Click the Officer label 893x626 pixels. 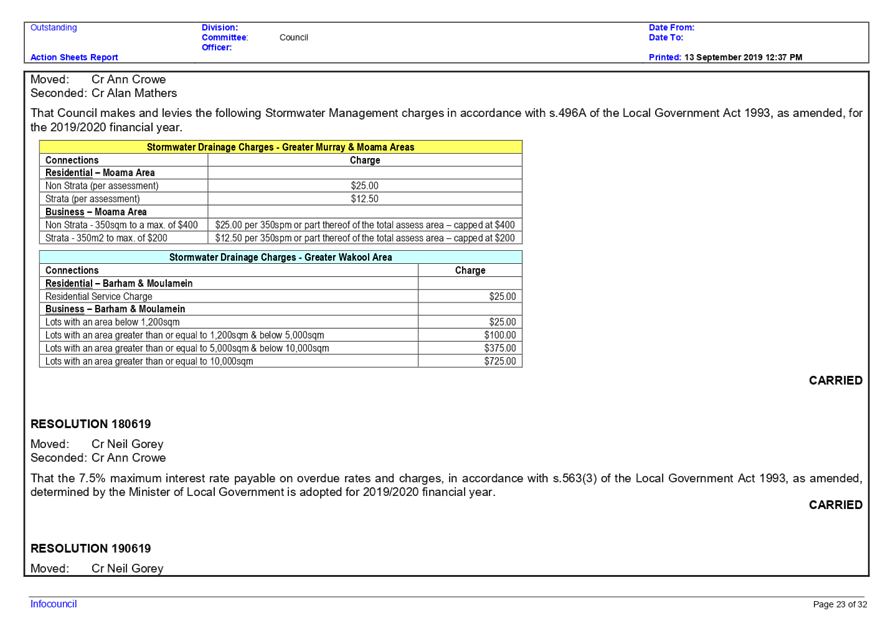(x=217, y=47)
